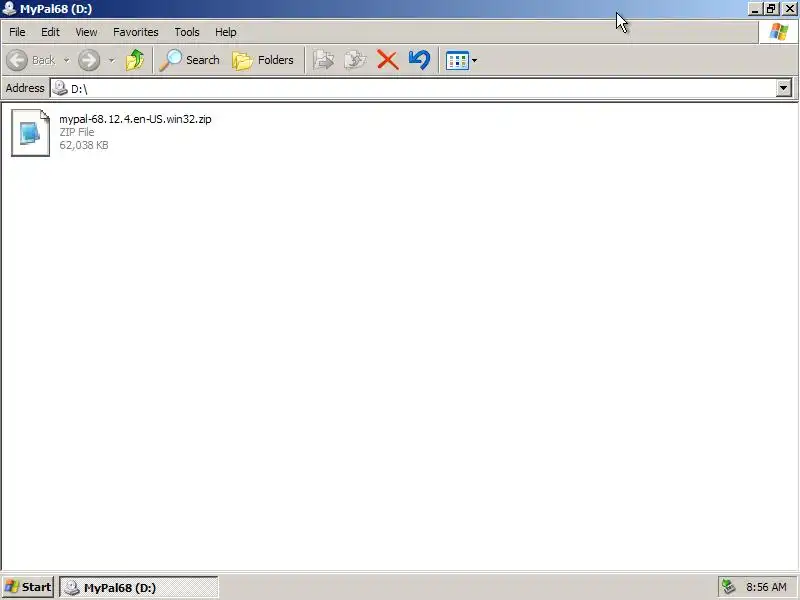The image size is (800, 600).
Task: Click the Move To toolbar icon
Action: [x=323, y=60]
